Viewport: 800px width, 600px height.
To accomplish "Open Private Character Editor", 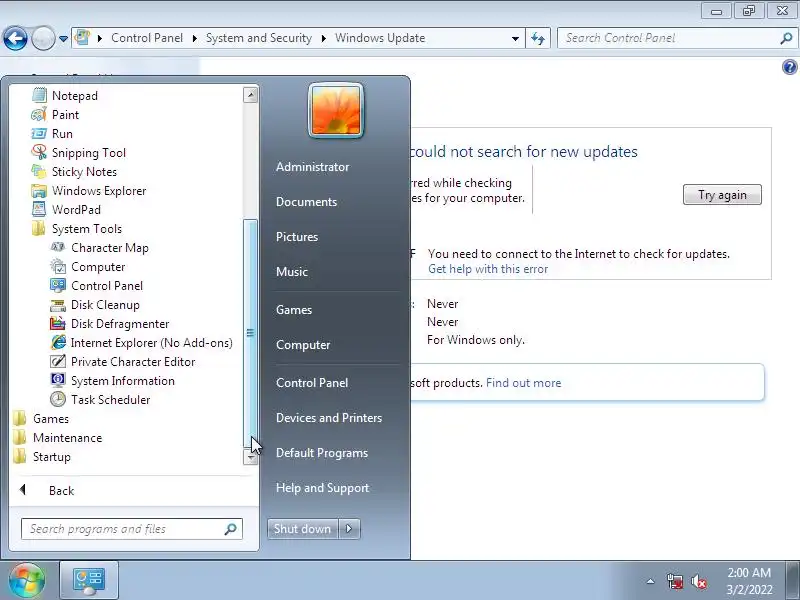I will 123,362.
